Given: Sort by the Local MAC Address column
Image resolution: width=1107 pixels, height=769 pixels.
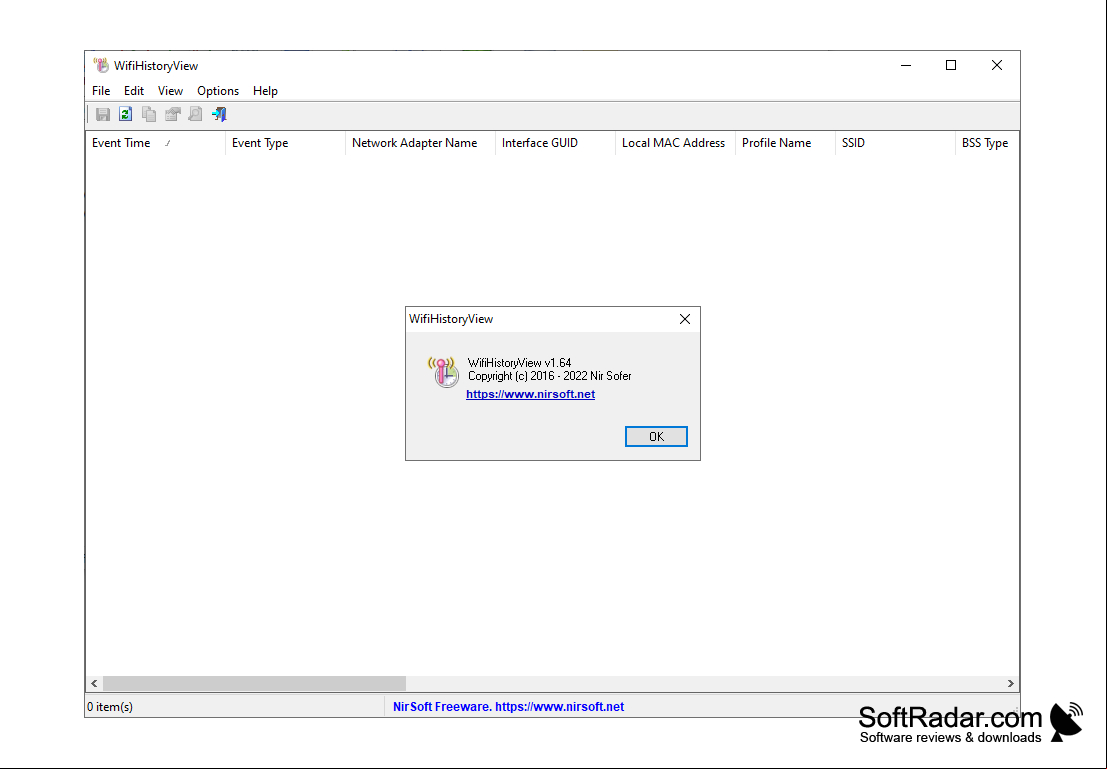Looking at the screenshot, I should (676, 143).
